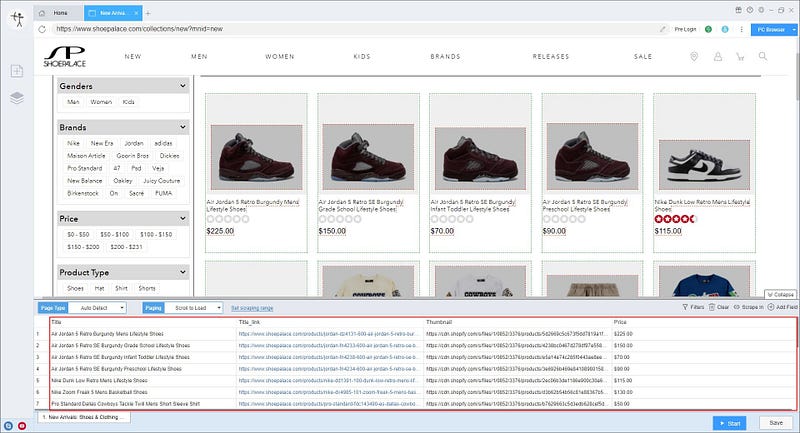Select the adidas brand filter
This screenshot has height=433, width=800.
tap(163, 143)
